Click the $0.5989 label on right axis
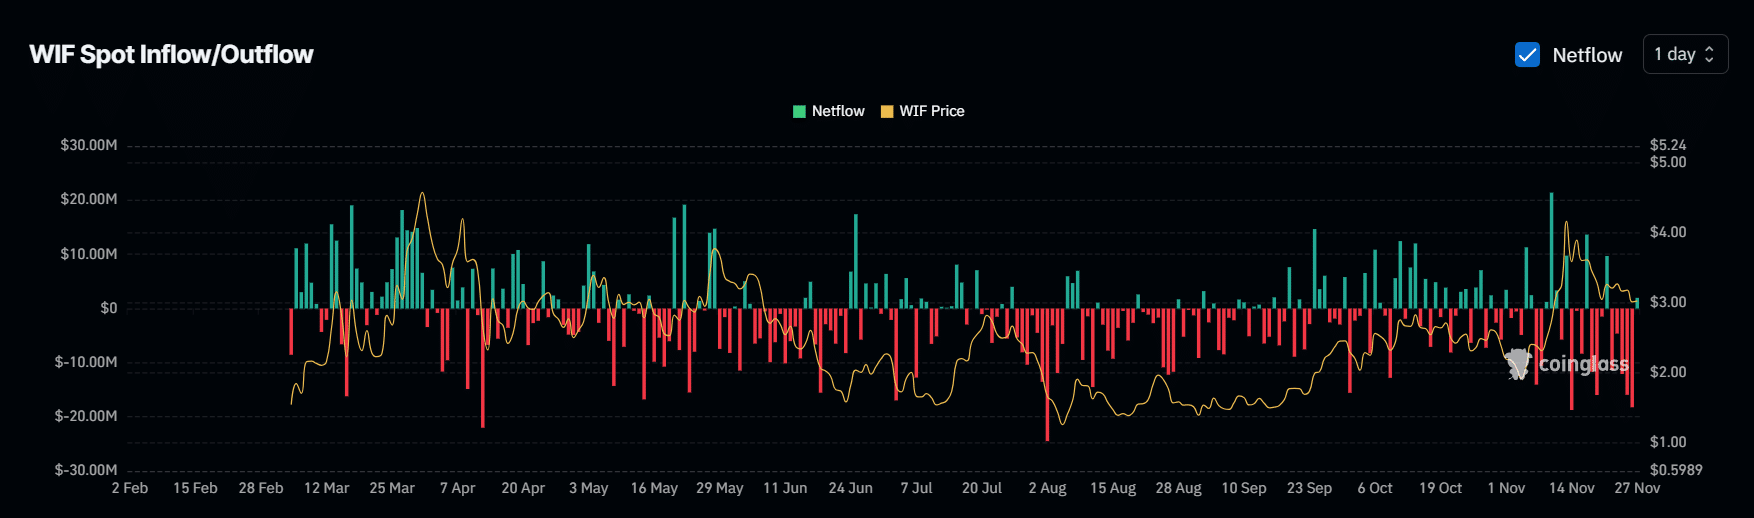The width and height of the screenshot is (1754, 518). point(1675,470)
